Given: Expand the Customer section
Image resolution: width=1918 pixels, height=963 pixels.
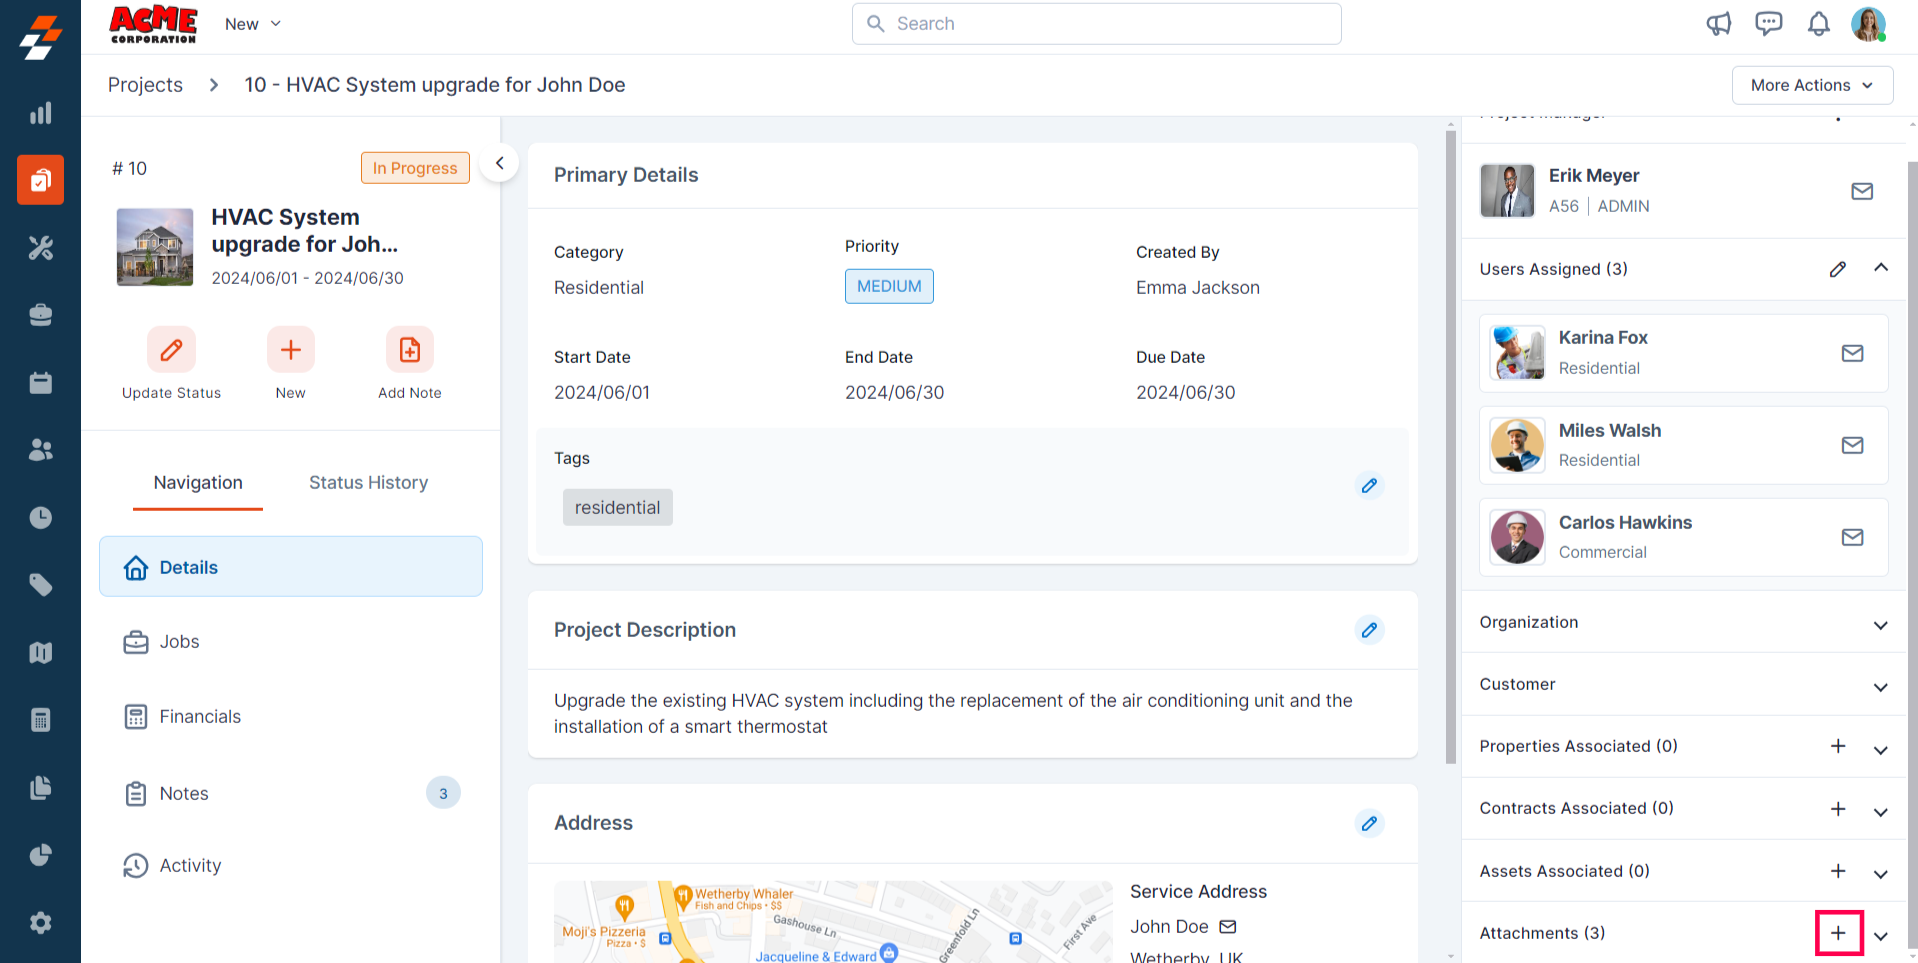Looking at the screenshot, I should tap(1880, 686).
